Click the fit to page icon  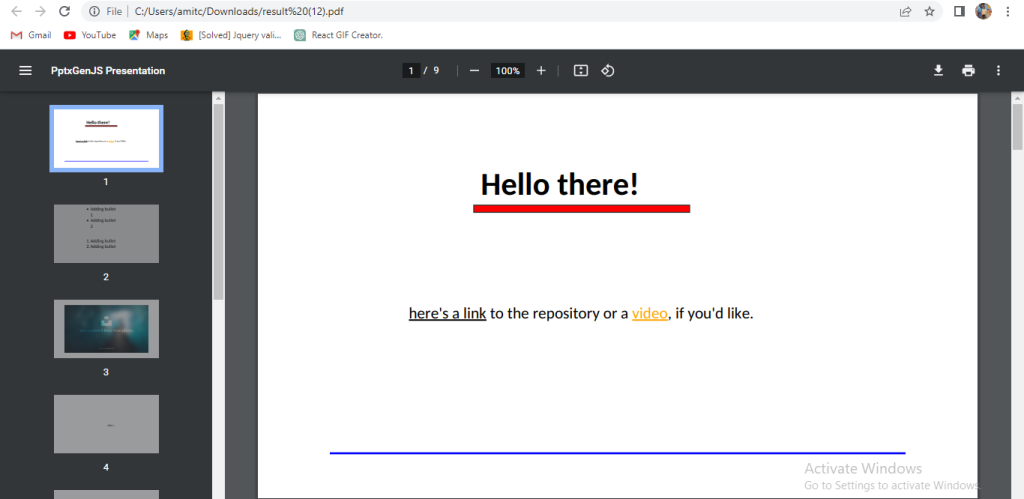tap(580, 71)
